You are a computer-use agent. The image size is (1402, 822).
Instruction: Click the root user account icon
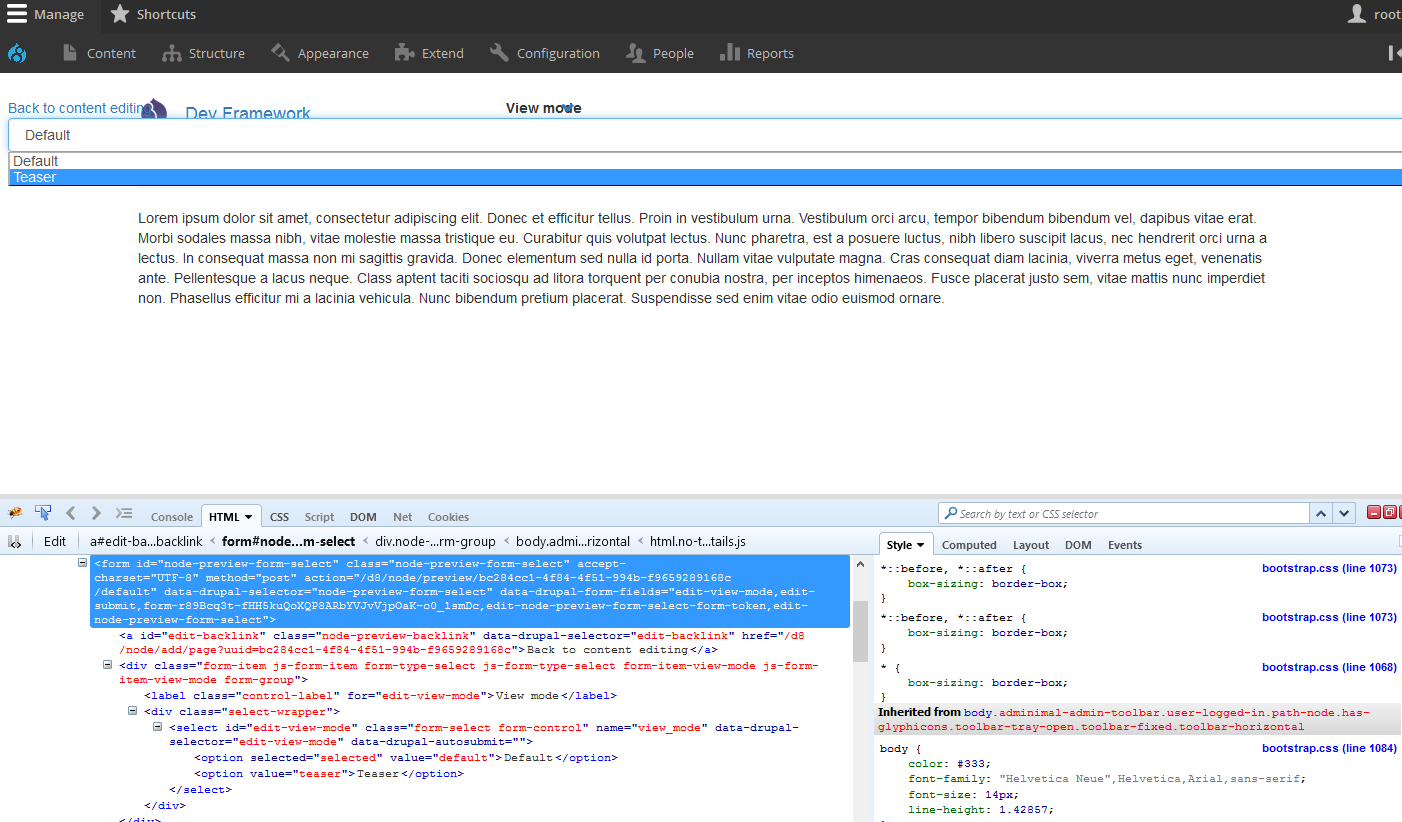1356,13
